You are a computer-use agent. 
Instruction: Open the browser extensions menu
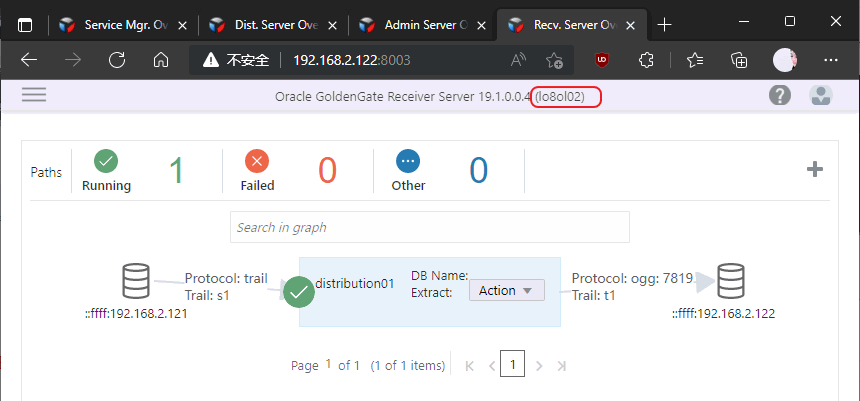(x=647, y=60)
